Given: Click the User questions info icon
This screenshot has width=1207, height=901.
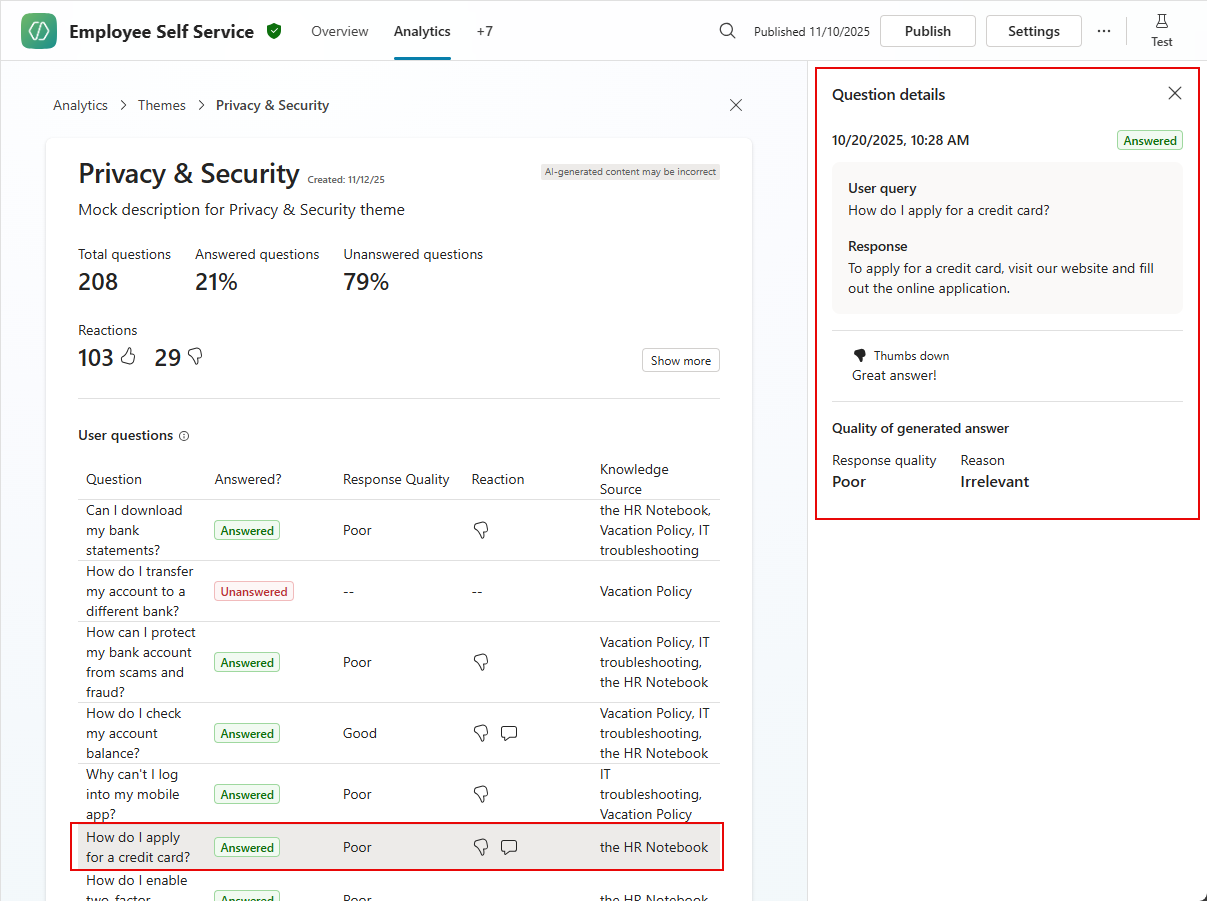Looking at the screenshot, I should 184,436.
